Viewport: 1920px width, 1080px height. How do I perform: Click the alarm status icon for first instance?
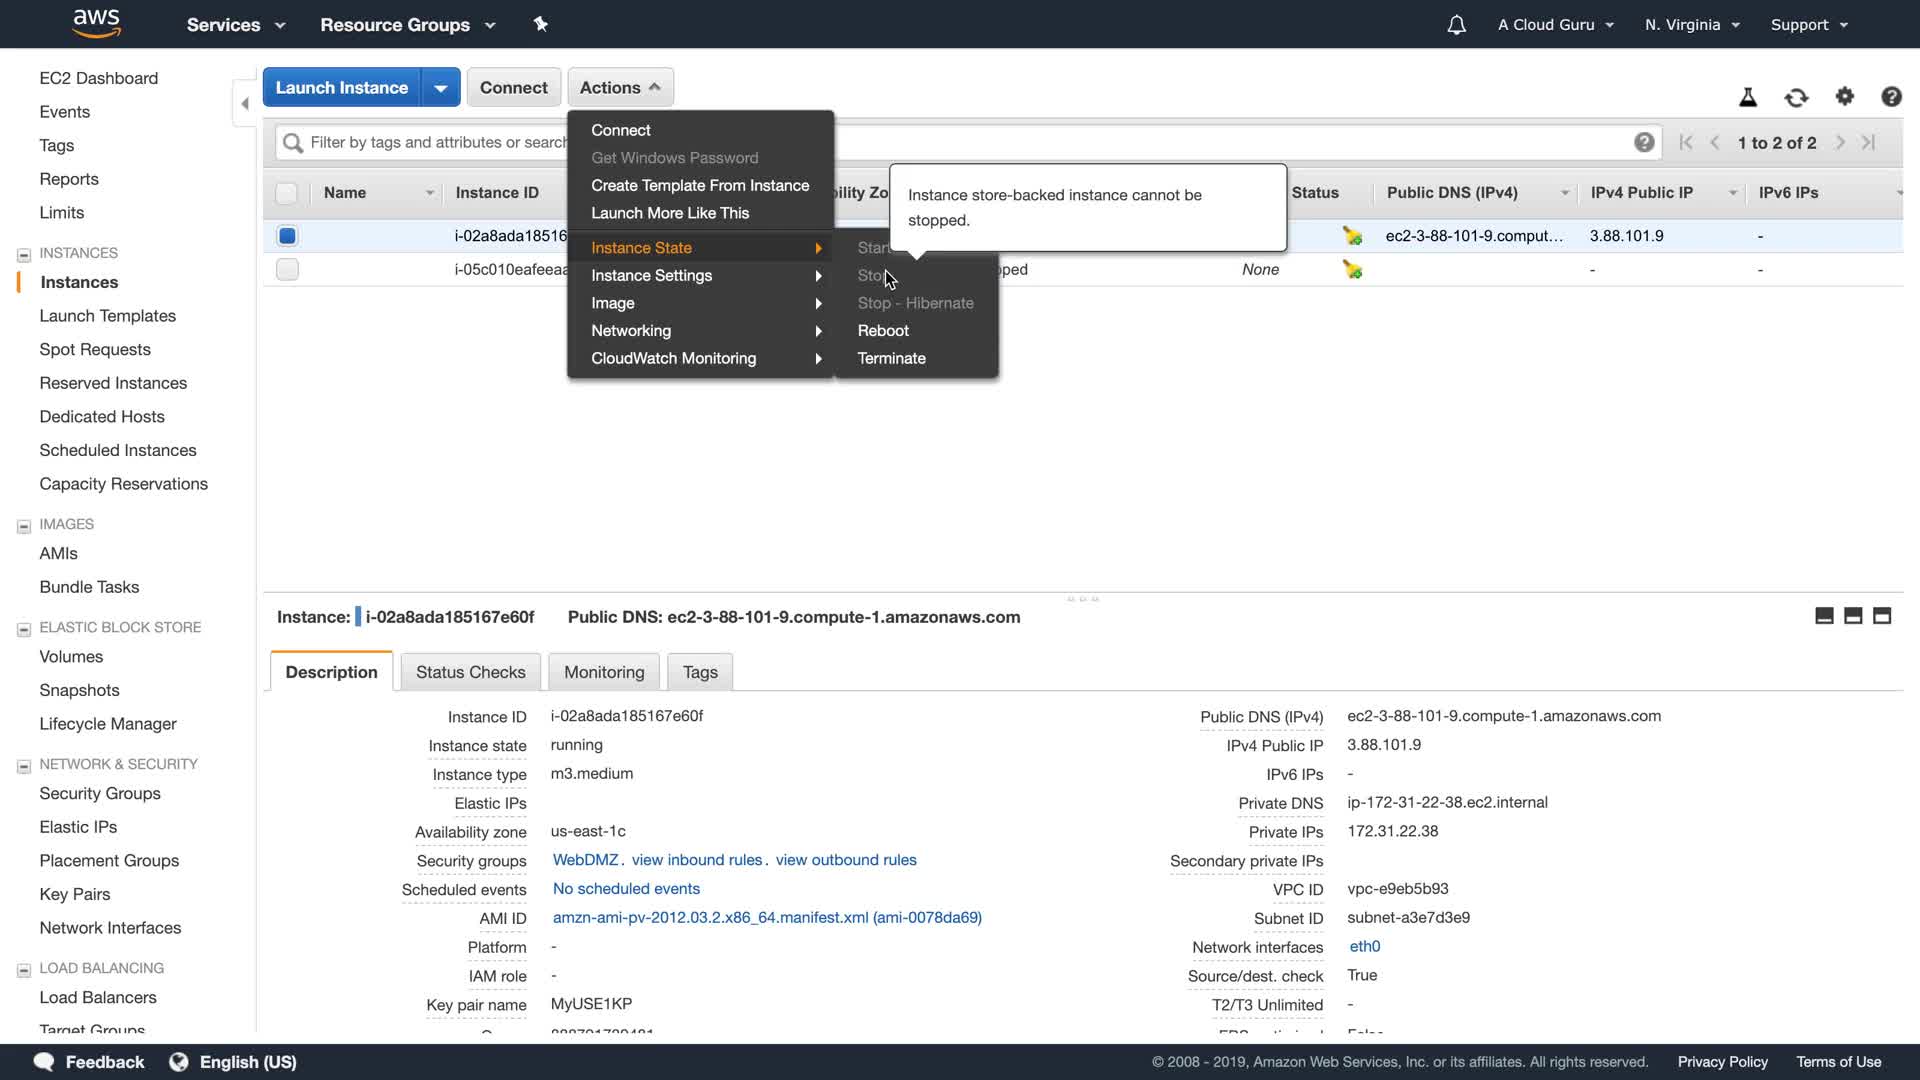pos(1352,236)
